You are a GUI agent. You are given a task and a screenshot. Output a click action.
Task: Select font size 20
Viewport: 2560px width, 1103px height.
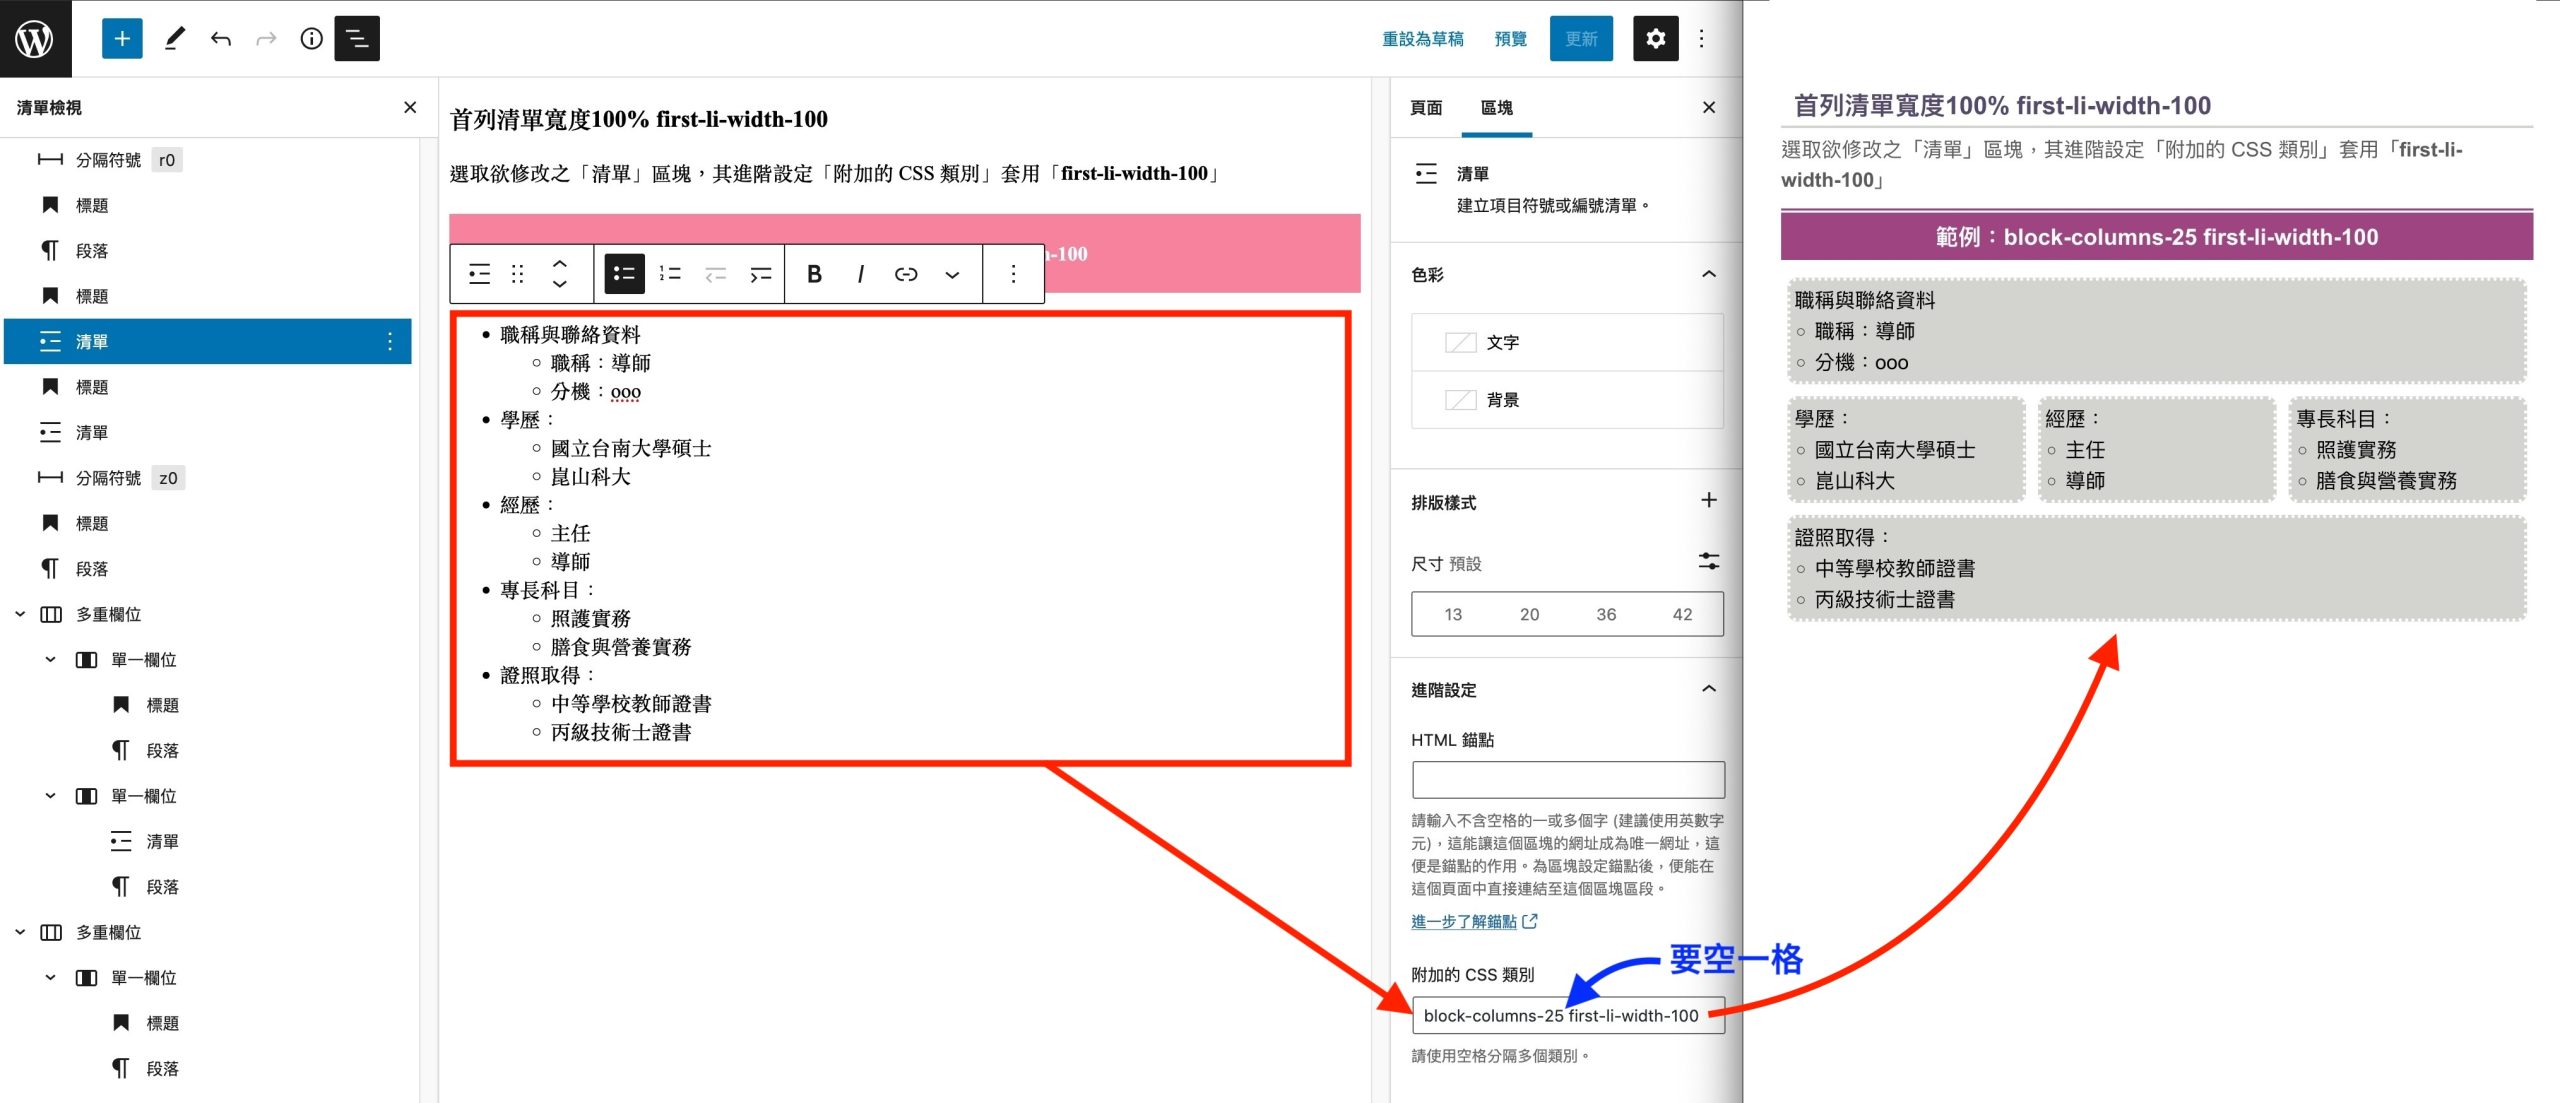[x=1529, y=614]
